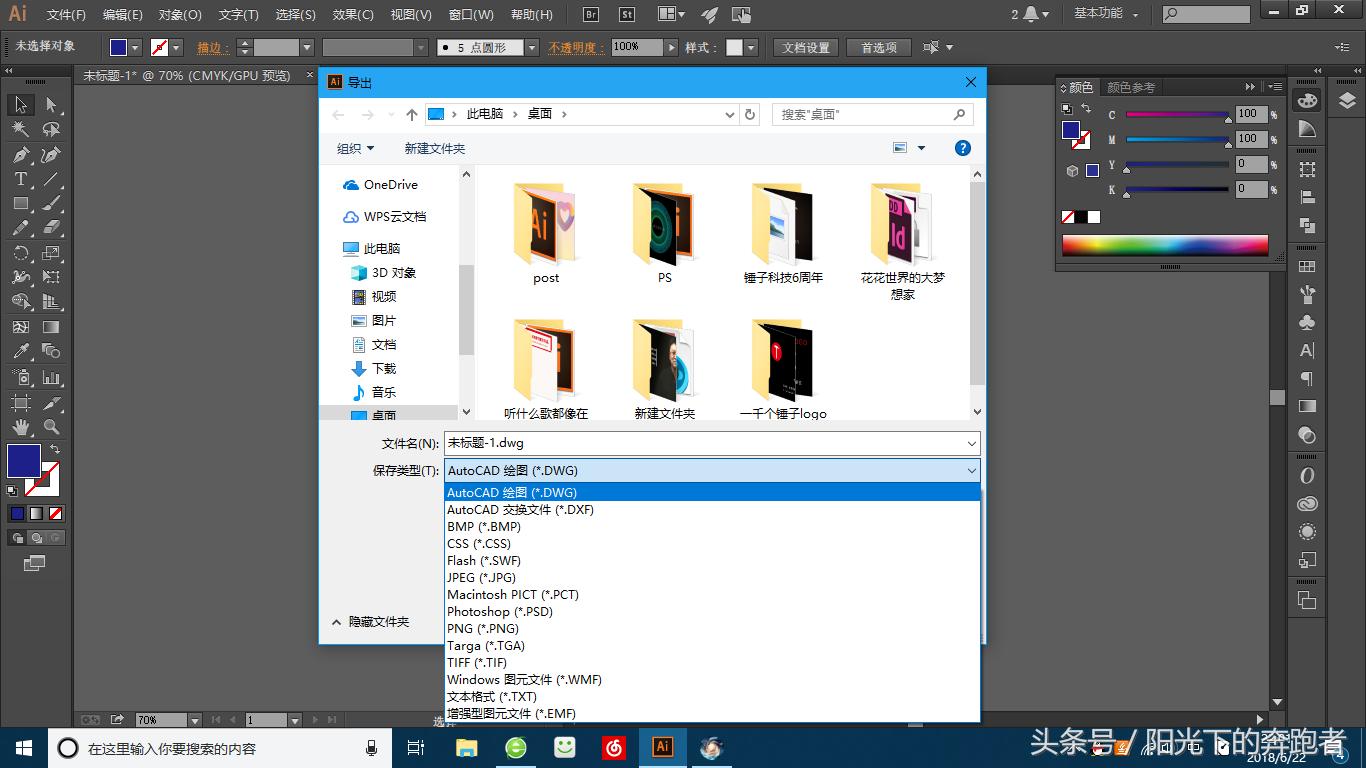The height and width of the screenshot is (768, 1366).
Task: Choose PNG (*.PNG) from the list
Action: click(x=483, y=629)
